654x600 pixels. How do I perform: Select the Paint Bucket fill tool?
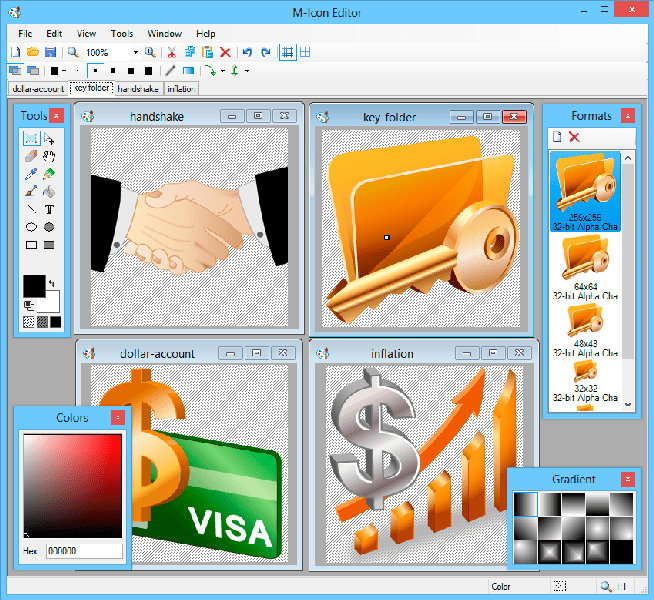pyautogui.click(x=49, y=191)
